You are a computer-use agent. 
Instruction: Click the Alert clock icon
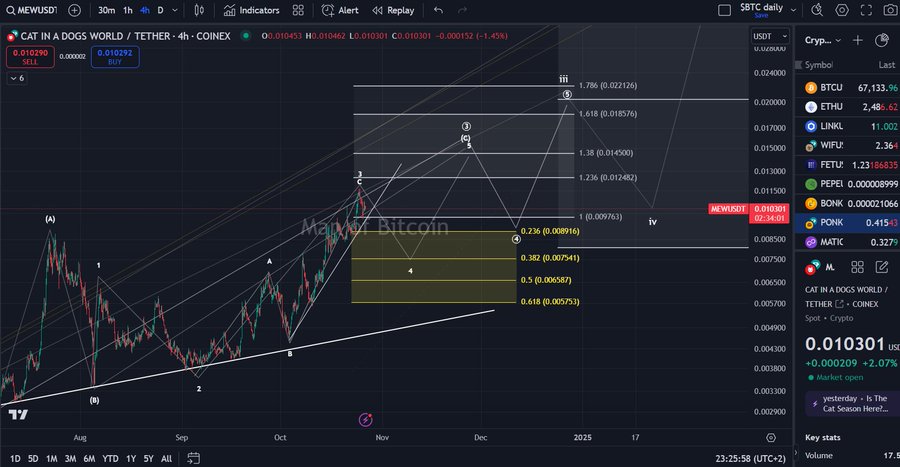tap(340, 10)
